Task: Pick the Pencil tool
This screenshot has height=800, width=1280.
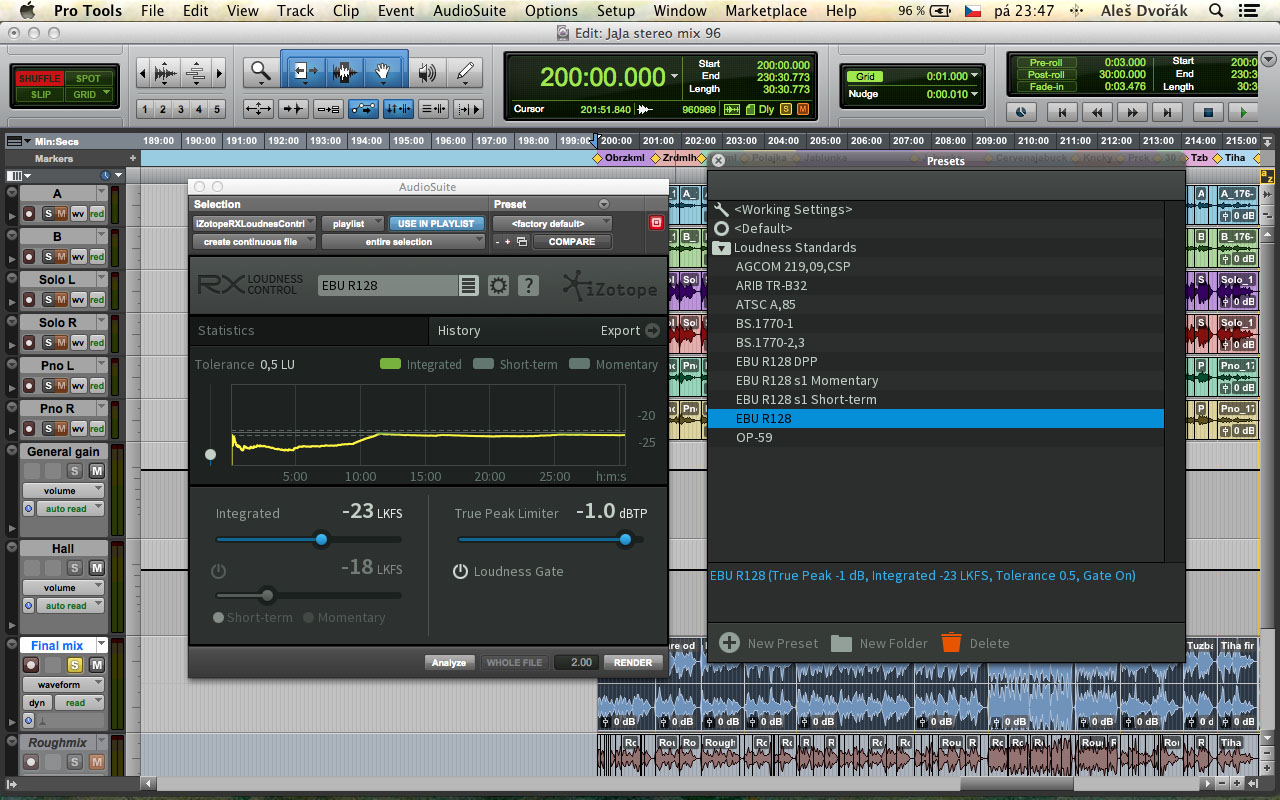Action: (464, 72)
